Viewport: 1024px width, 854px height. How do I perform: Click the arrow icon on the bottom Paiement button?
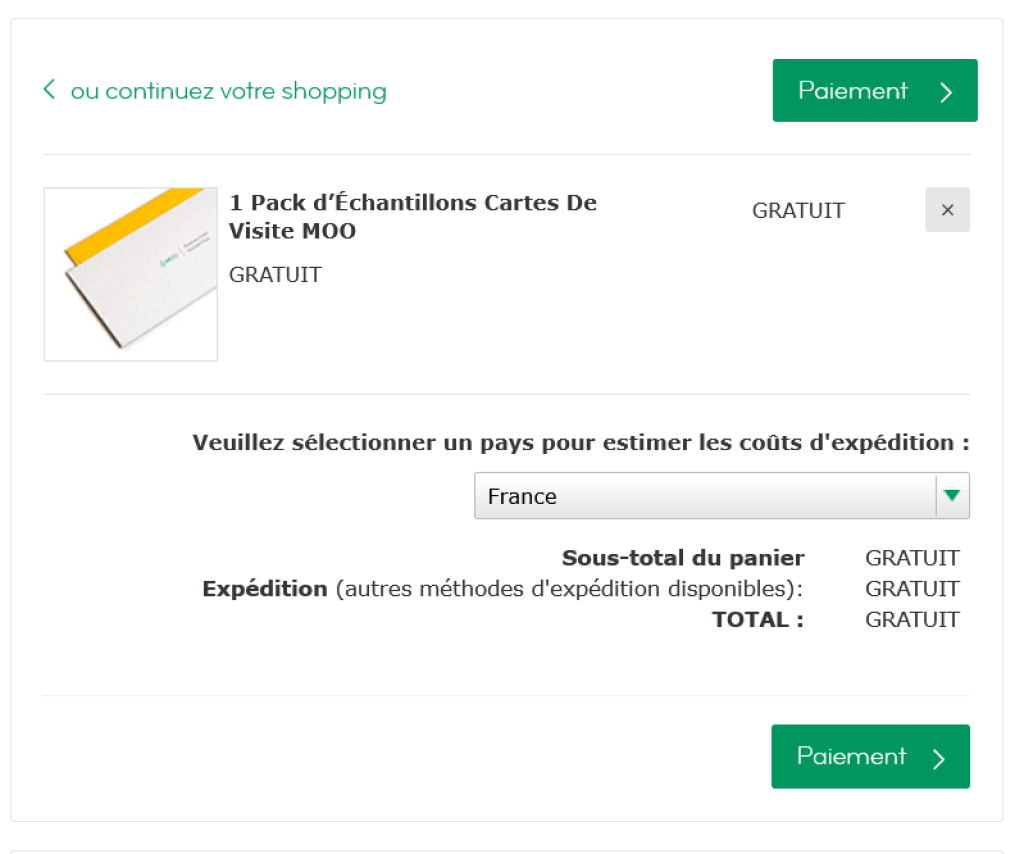click(x=938, y=758)
